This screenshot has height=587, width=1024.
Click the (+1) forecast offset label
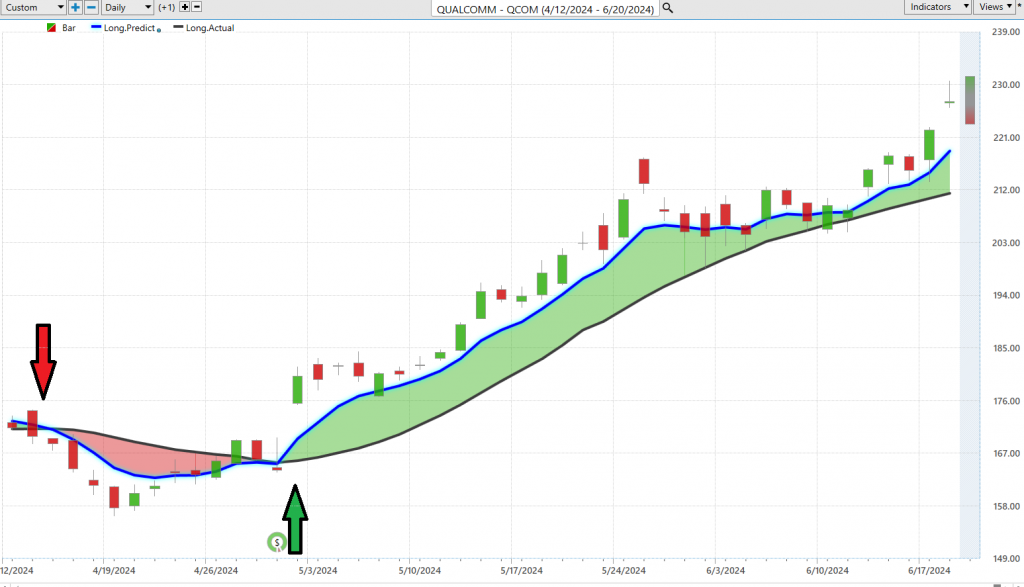tap(167, 7)
